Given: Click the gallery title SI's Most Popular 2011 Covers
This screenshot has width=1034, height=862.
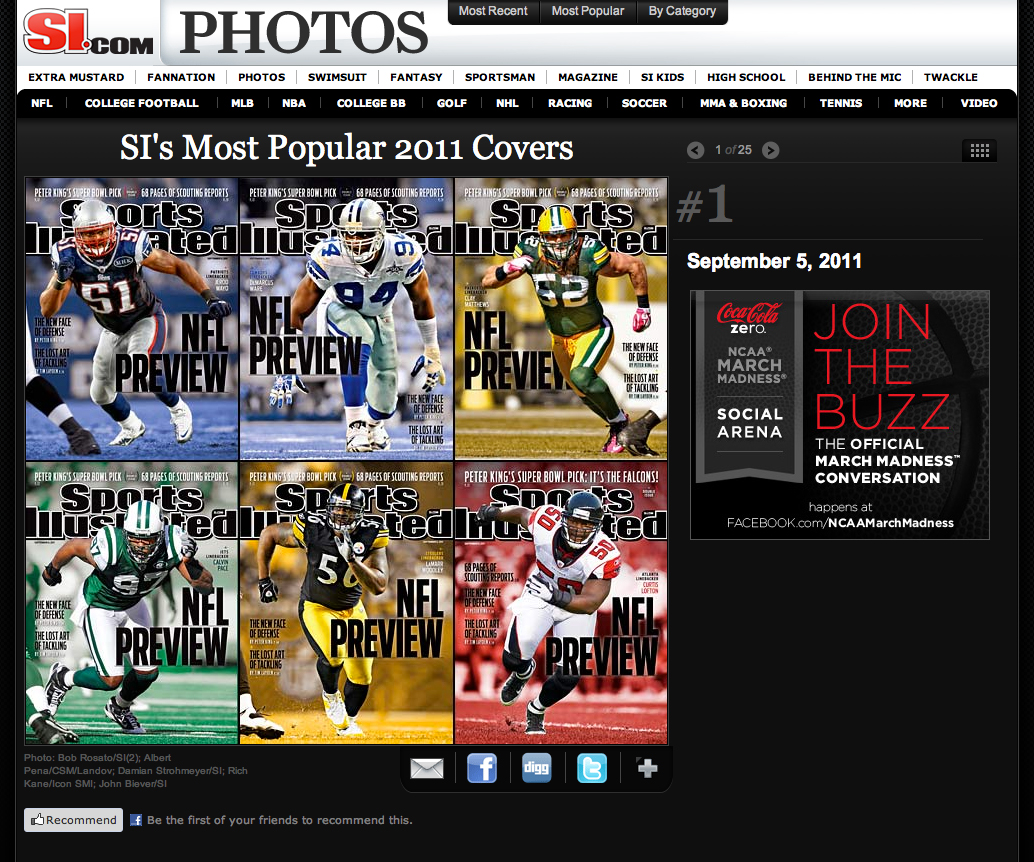Looking at the screenshot, I should tap(346, 148).
